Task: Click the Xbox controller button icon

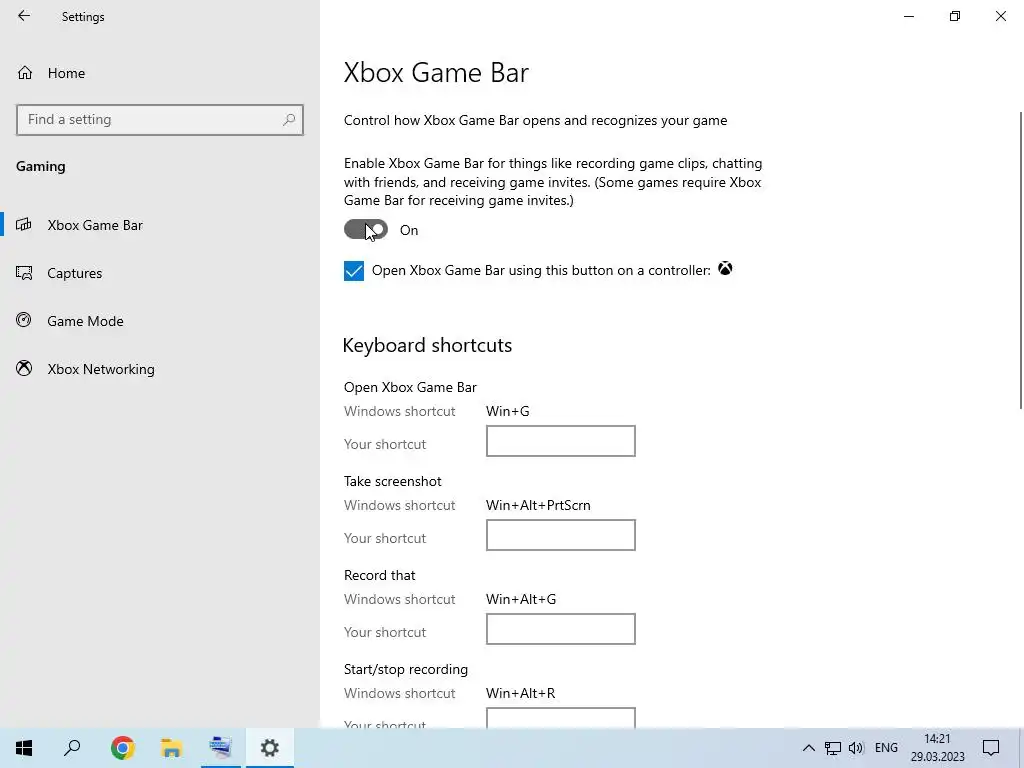Action: [725, 268]
